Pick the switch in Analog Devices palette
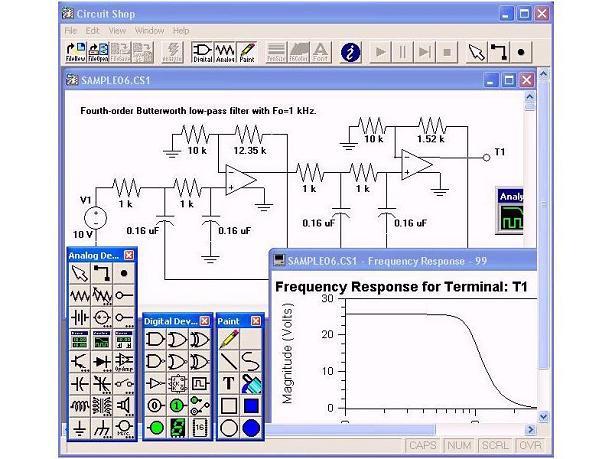612x459 pixels. click(x=124, y=384)
